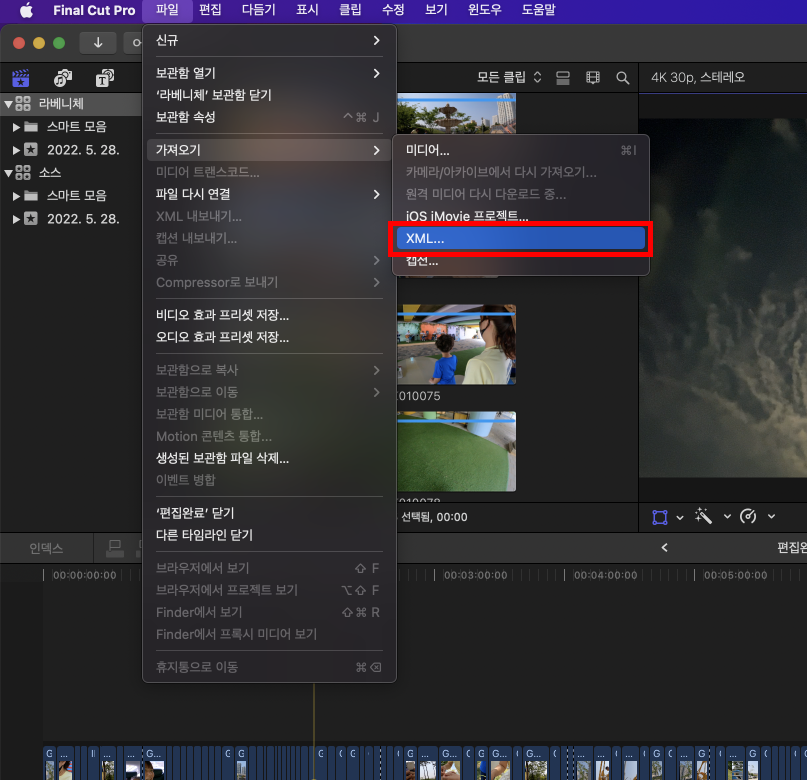Open the 윈도우 menu
This screenshot has width=807, height=780.
point(484,10)
